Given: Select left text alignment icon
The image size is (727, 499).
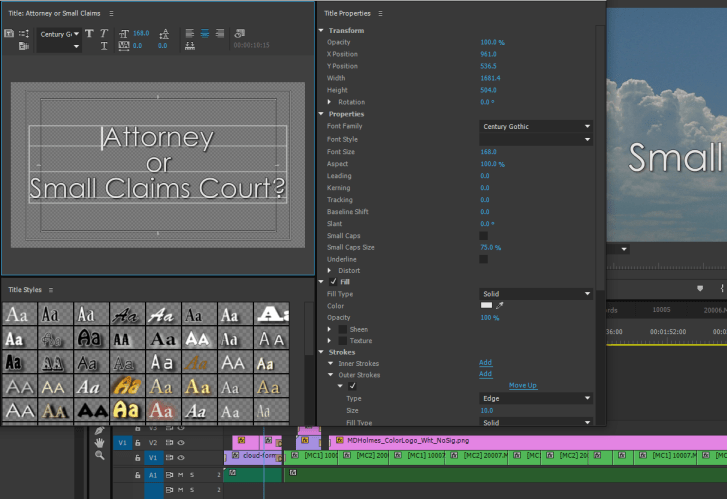Looking at the screenshot, I should (189, 33).
